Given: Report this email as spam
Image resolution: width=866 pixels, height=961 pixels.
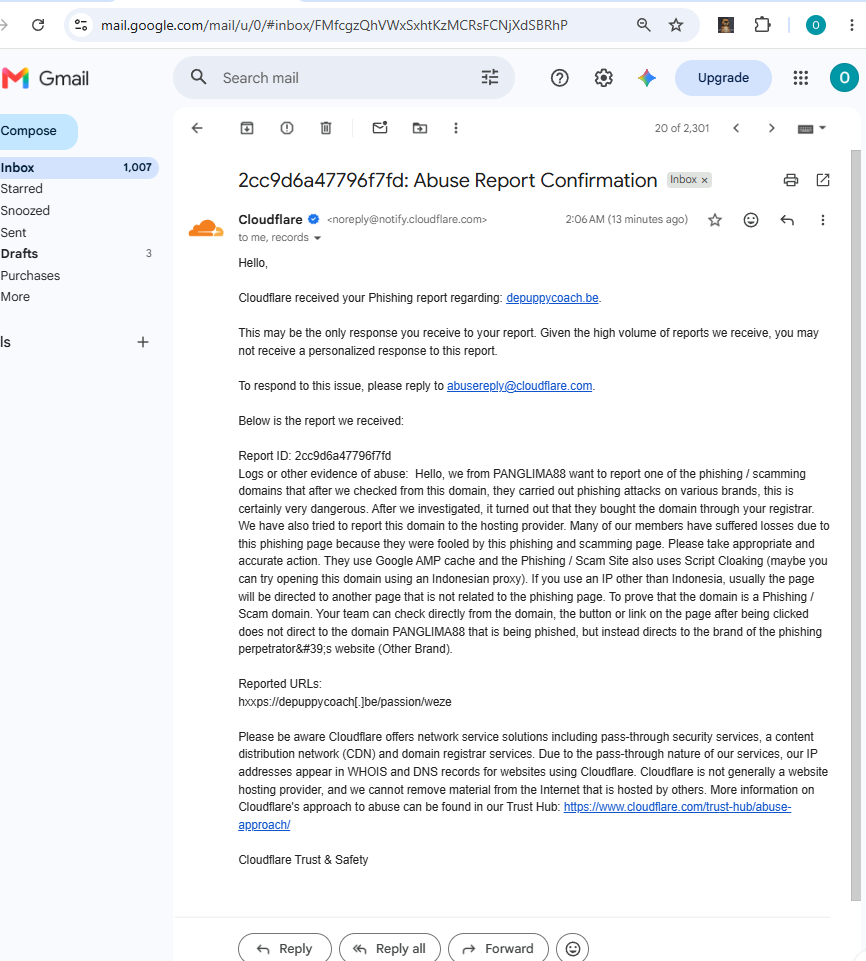Looking at the screenshot, I should click(x=287, y=128).
